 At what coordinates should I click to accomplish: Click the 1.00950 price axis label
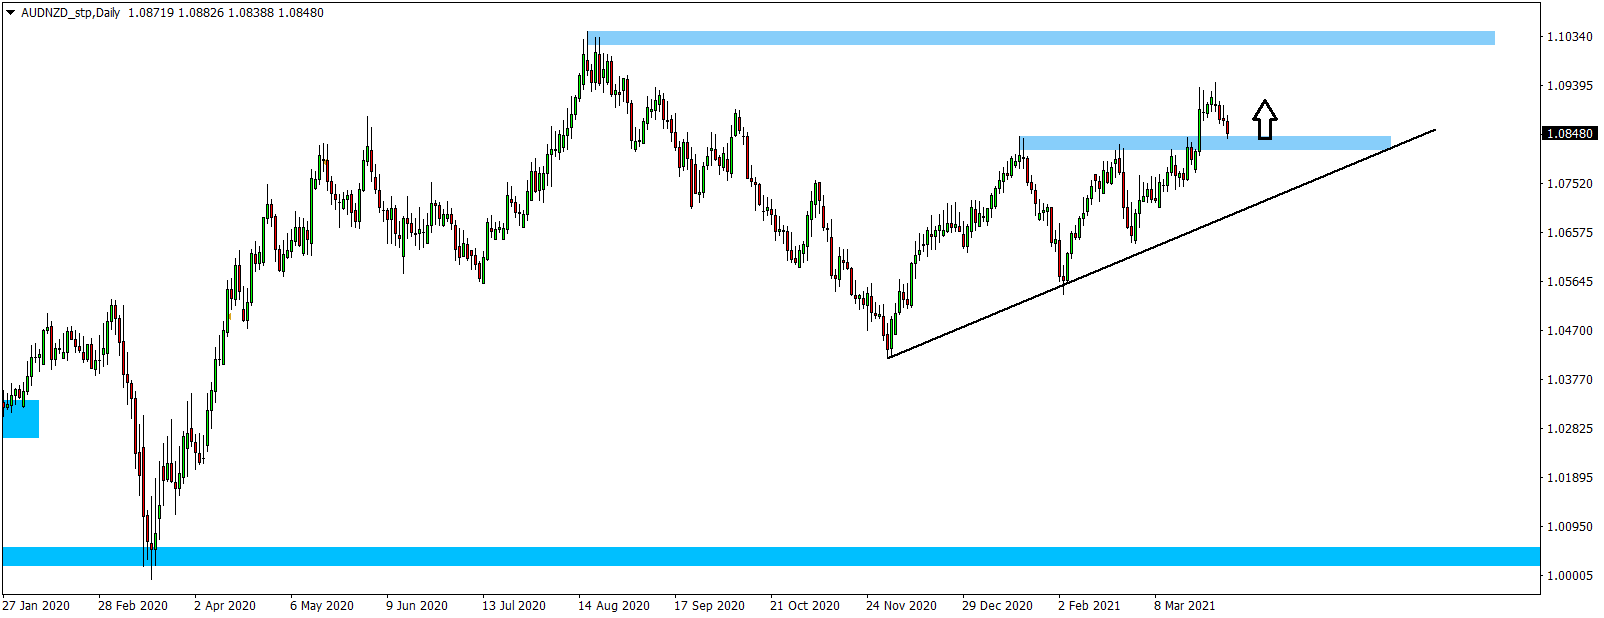point(1570,527)
